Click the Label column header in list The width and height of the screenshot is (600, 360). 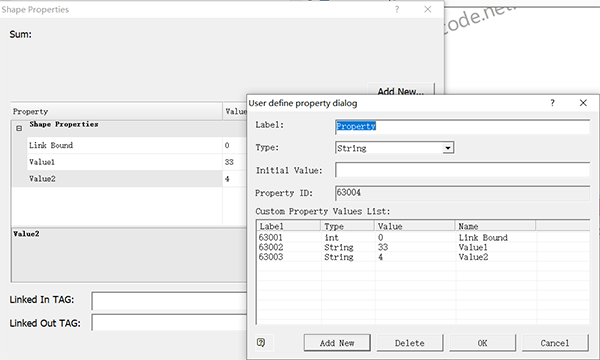(x=289, y=226)
